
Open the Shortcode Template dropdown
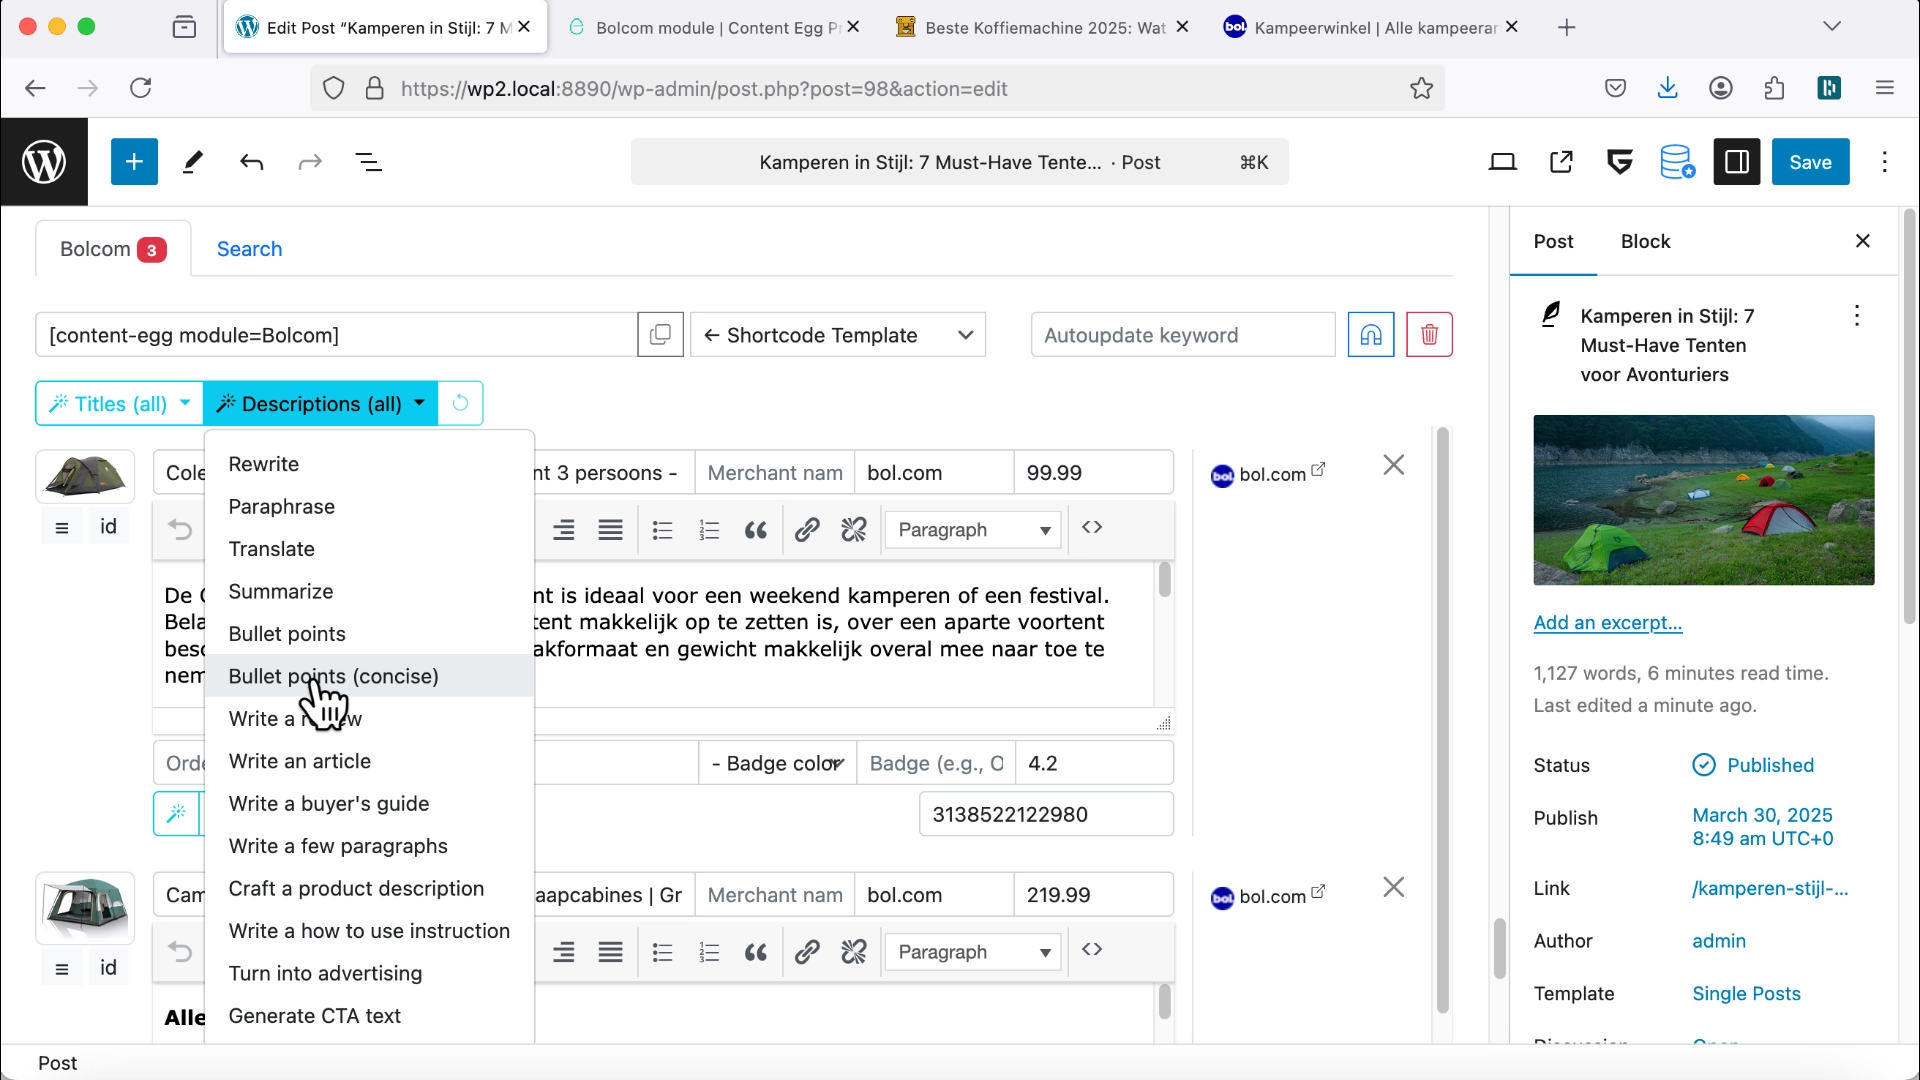(838, 335)
